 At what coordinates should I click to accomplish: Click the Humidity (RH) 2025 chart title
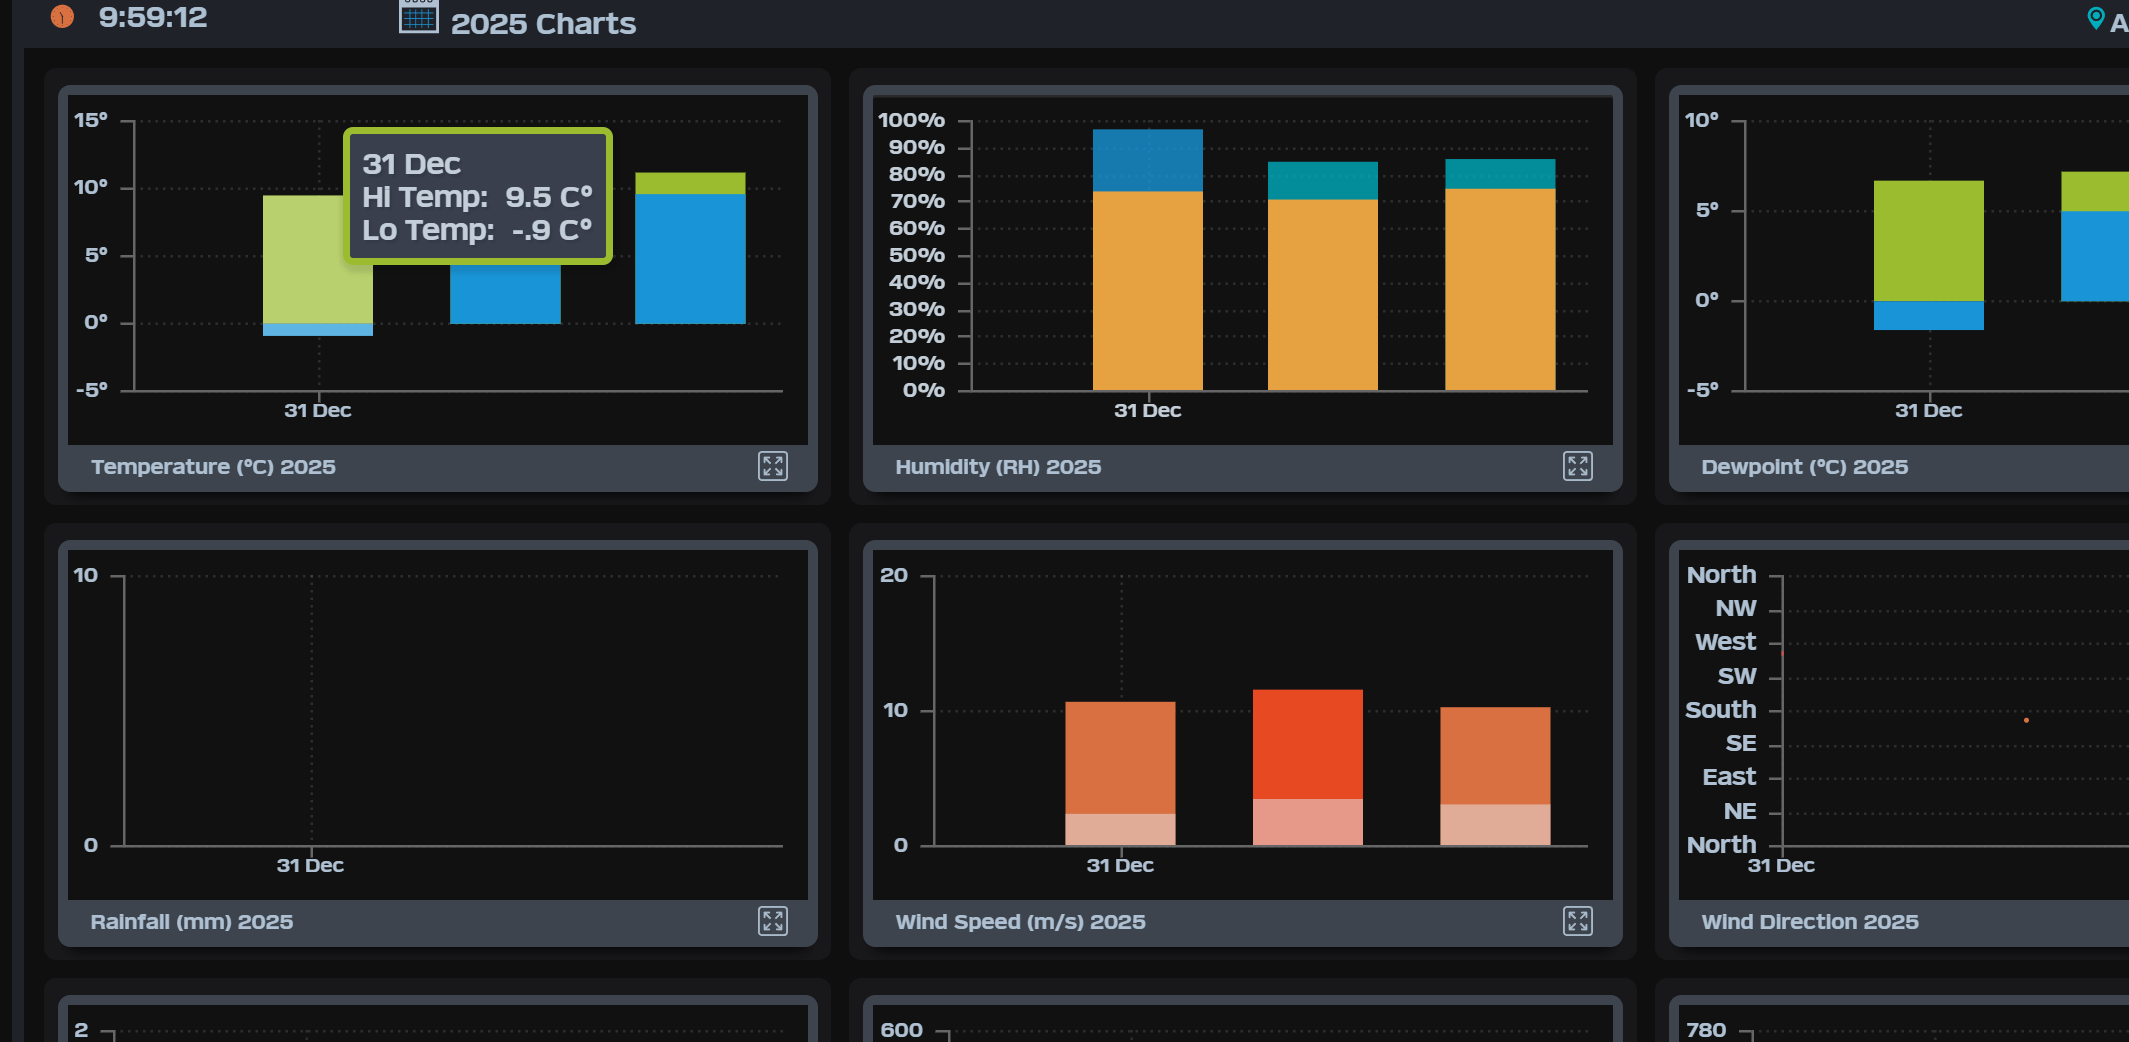[x=998, y=467]
